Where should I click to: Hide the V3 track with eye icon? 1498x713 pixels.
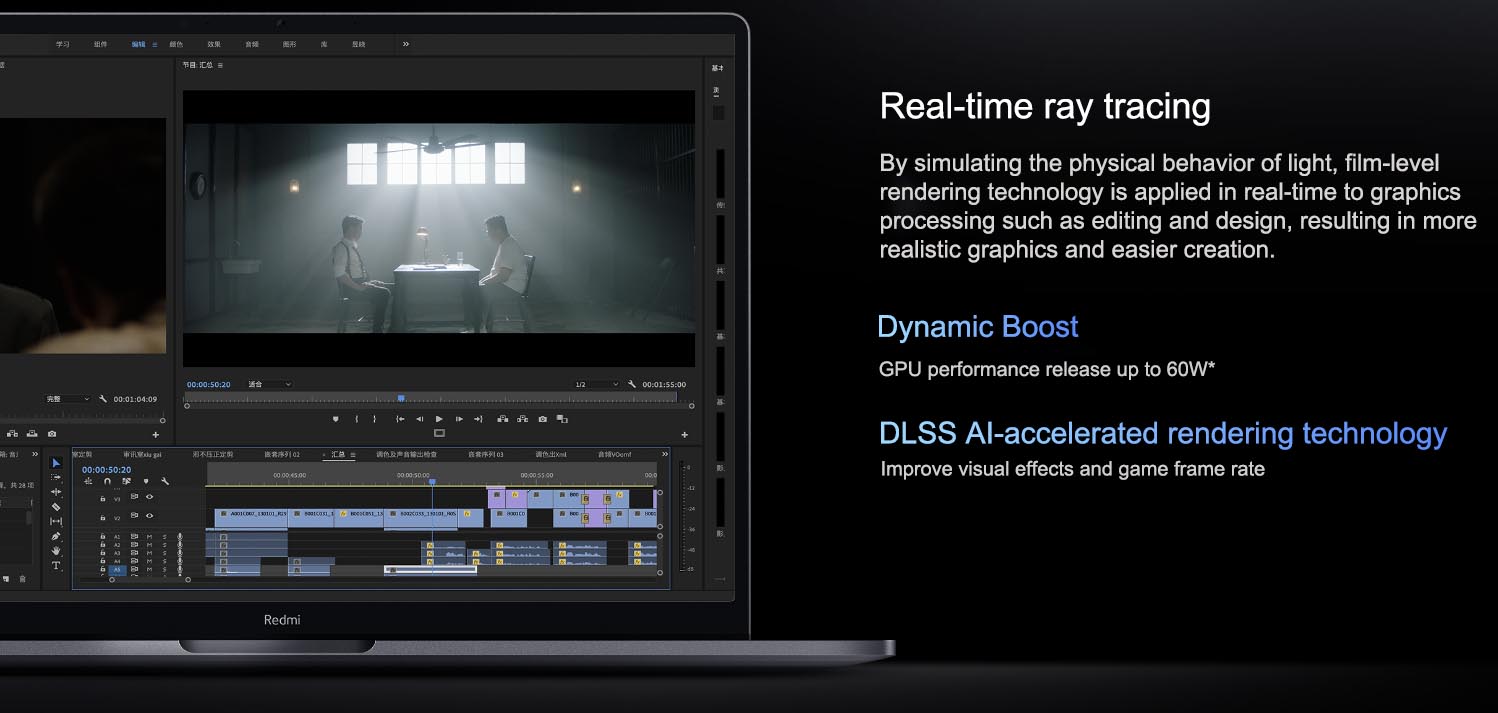point(150,497)
